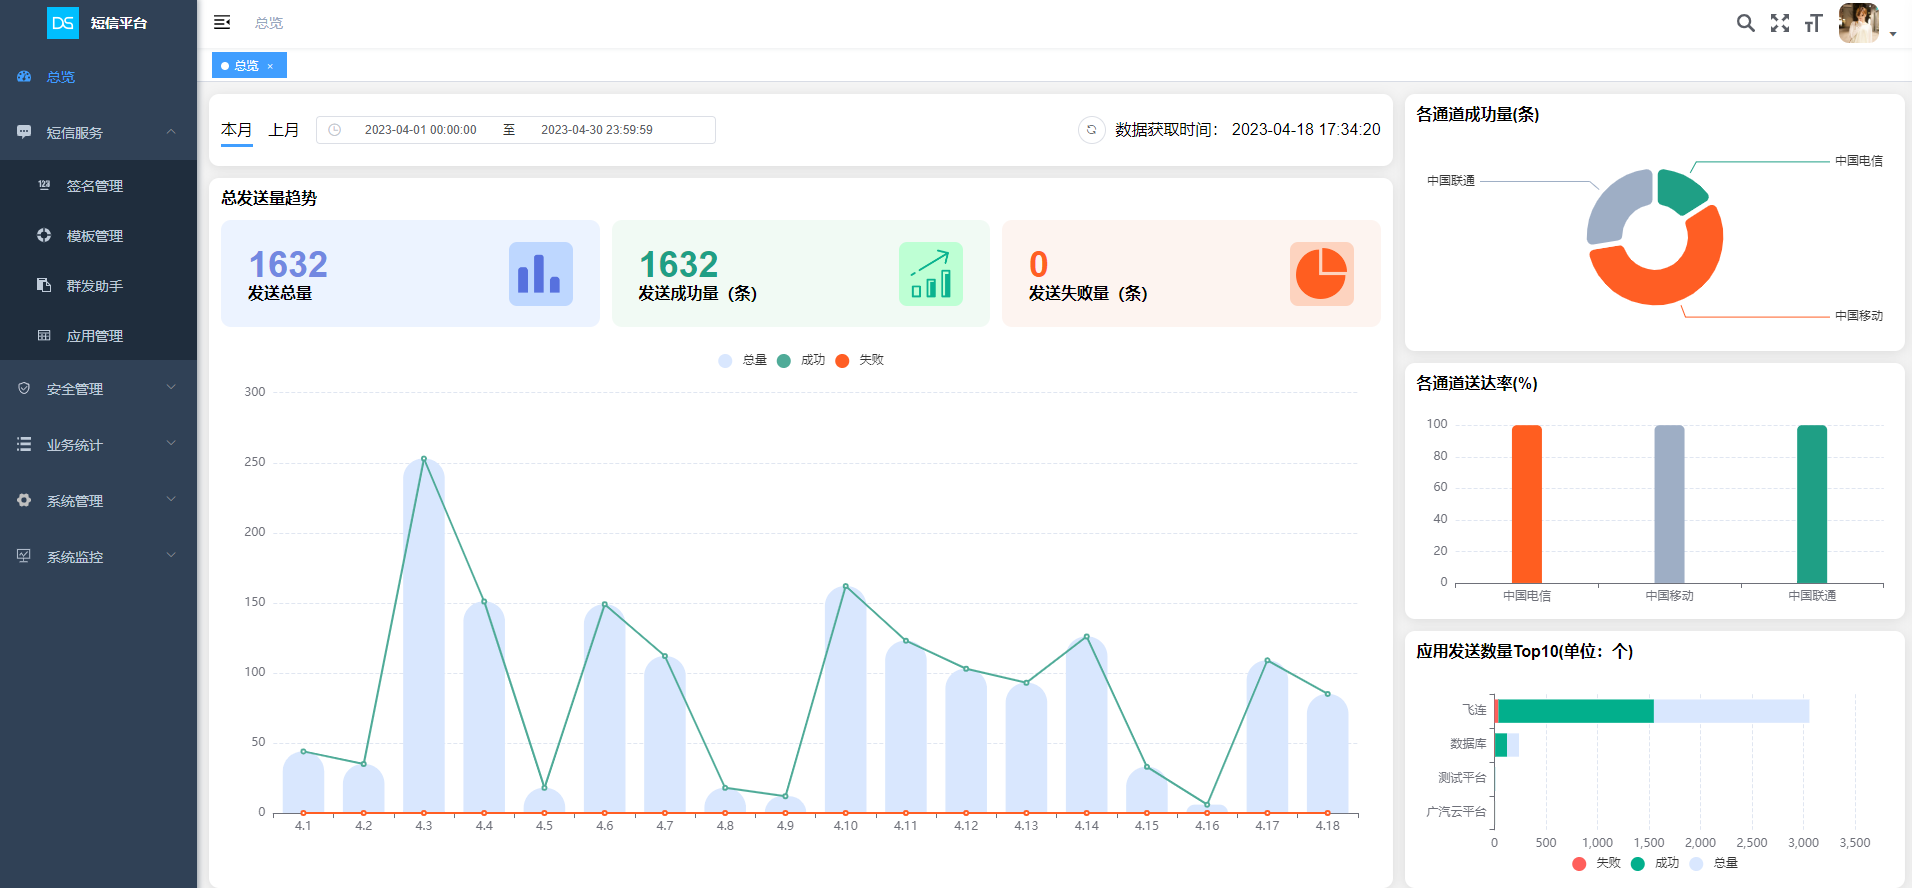Click the 系统管理 gear icon
This screenshot has height=888, width=1912.
(24, 500)
